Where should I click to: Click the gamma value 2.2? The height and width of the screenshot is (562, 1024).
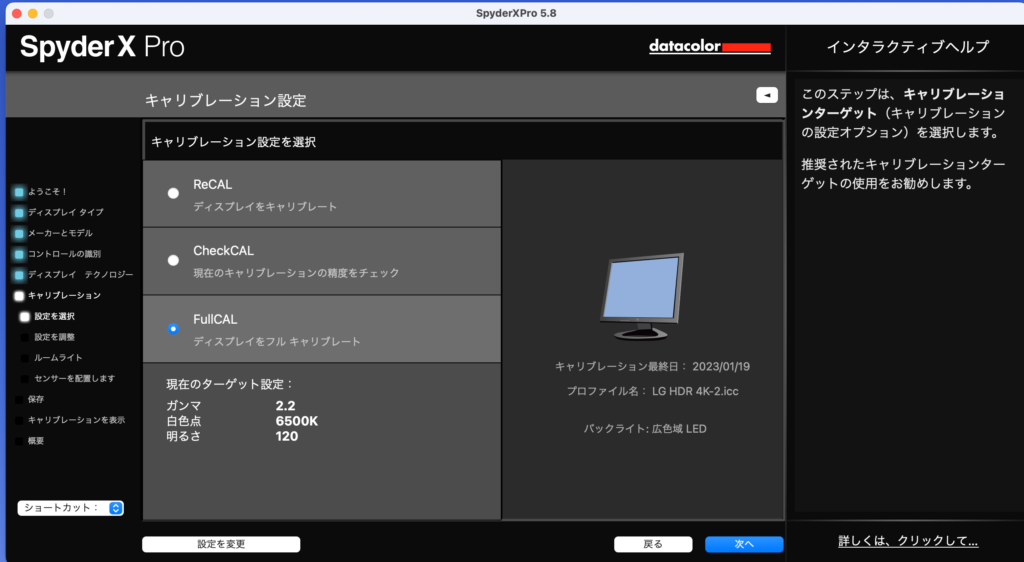point(285,405)
